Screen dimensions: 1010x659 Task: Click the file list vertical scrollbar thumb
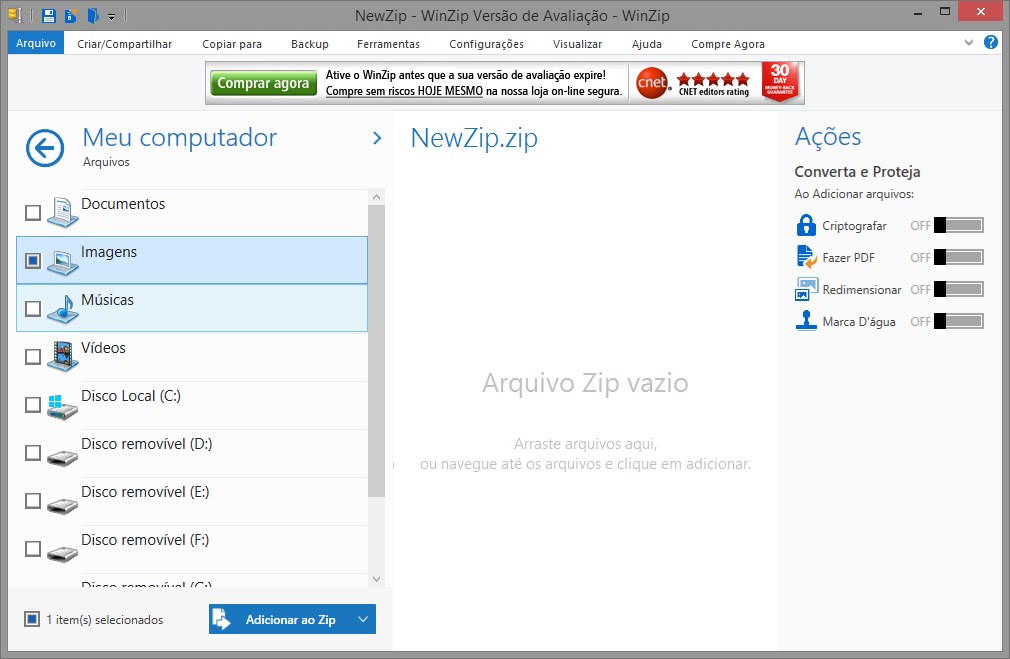coord(377,351)
